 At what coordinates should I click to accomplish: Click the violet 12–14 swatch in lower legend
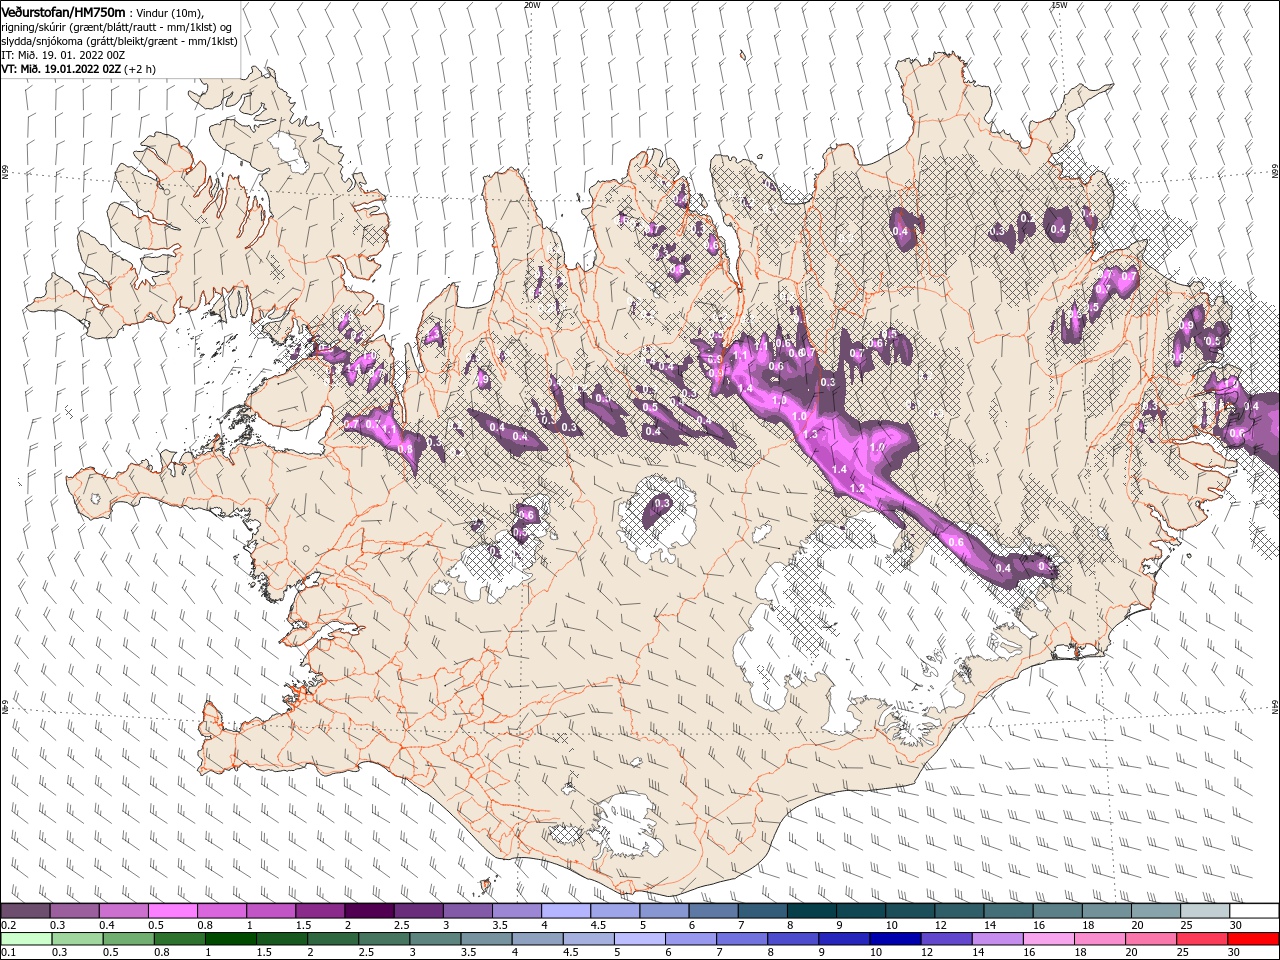tap(946, 938)
